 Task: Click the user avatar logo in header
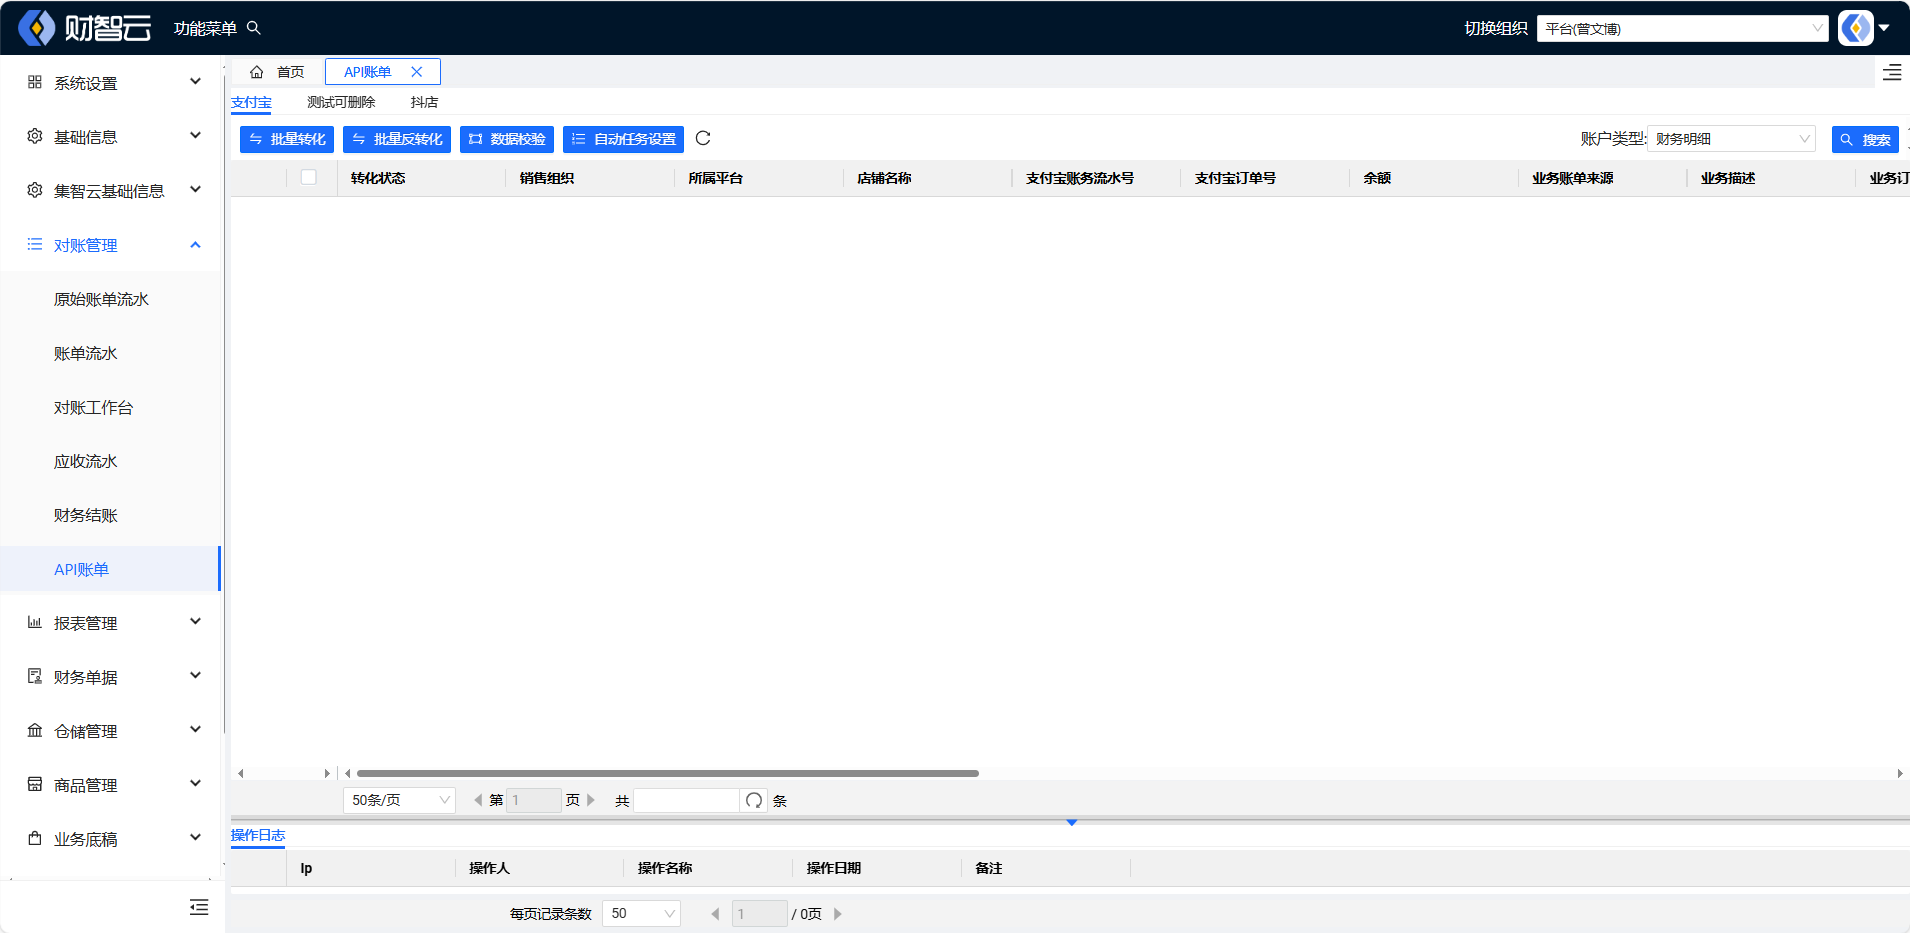(1856, 28)
